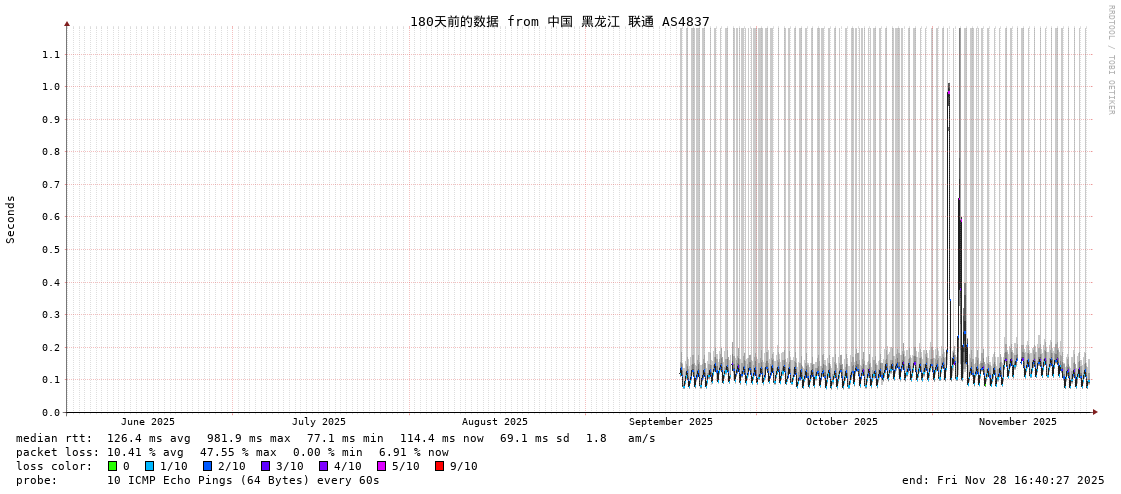The width and height of the screenshot is (1121, 494).
Task: Select the October 2025 axis label
Action: [841, 422]
